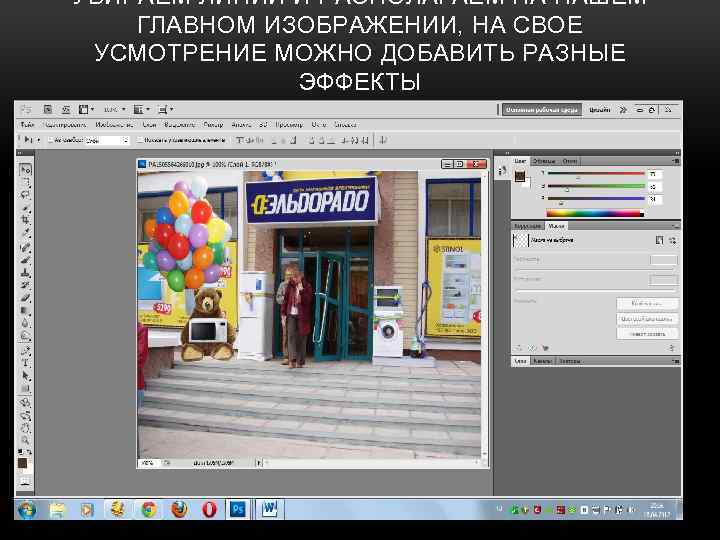Click the Auto-Align Layers icon in options bar
This screenshot has width=720, height=540.
click(383, 140)
